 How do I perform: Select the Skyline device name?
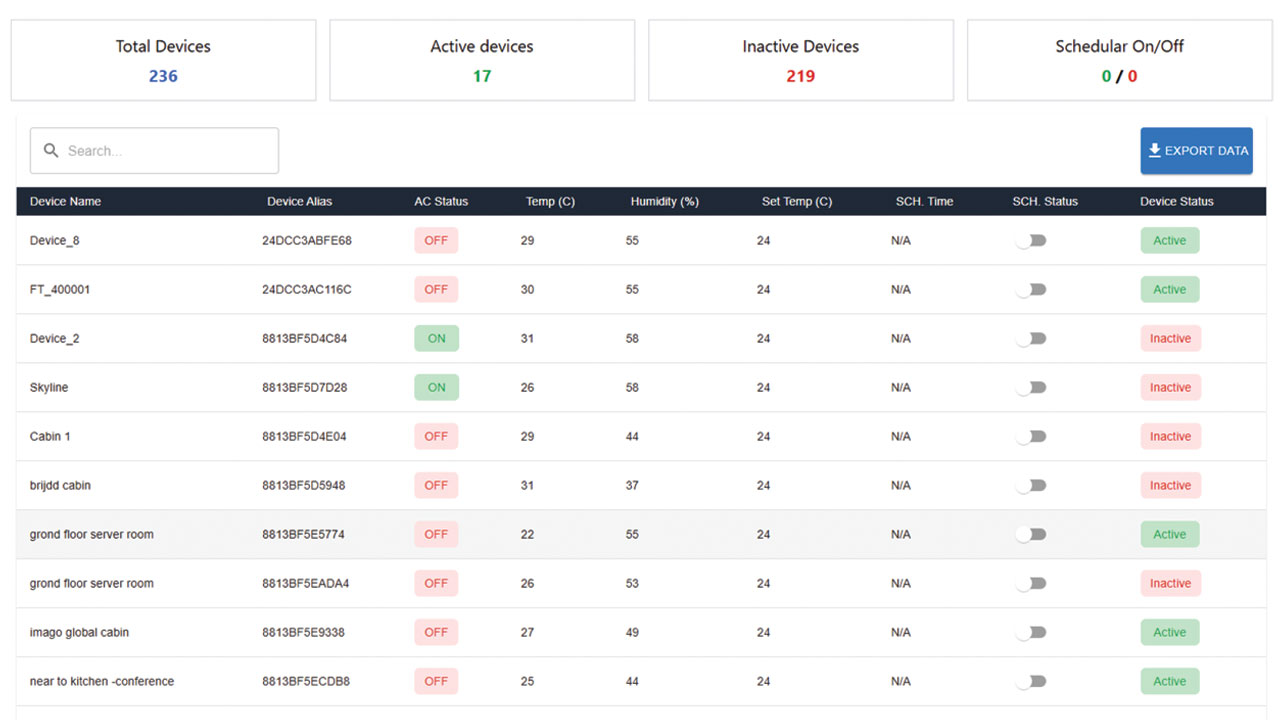pyautogui.click(x=49, y=388)
